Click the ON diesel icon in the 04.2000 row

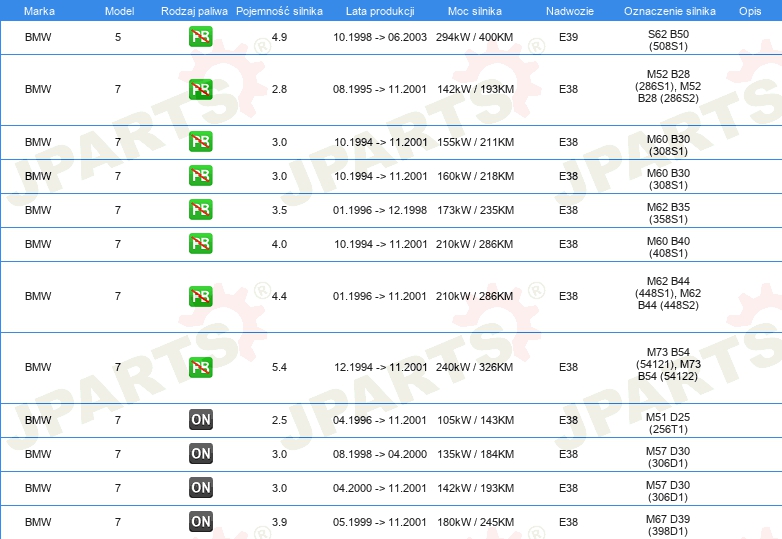[200, 488]
